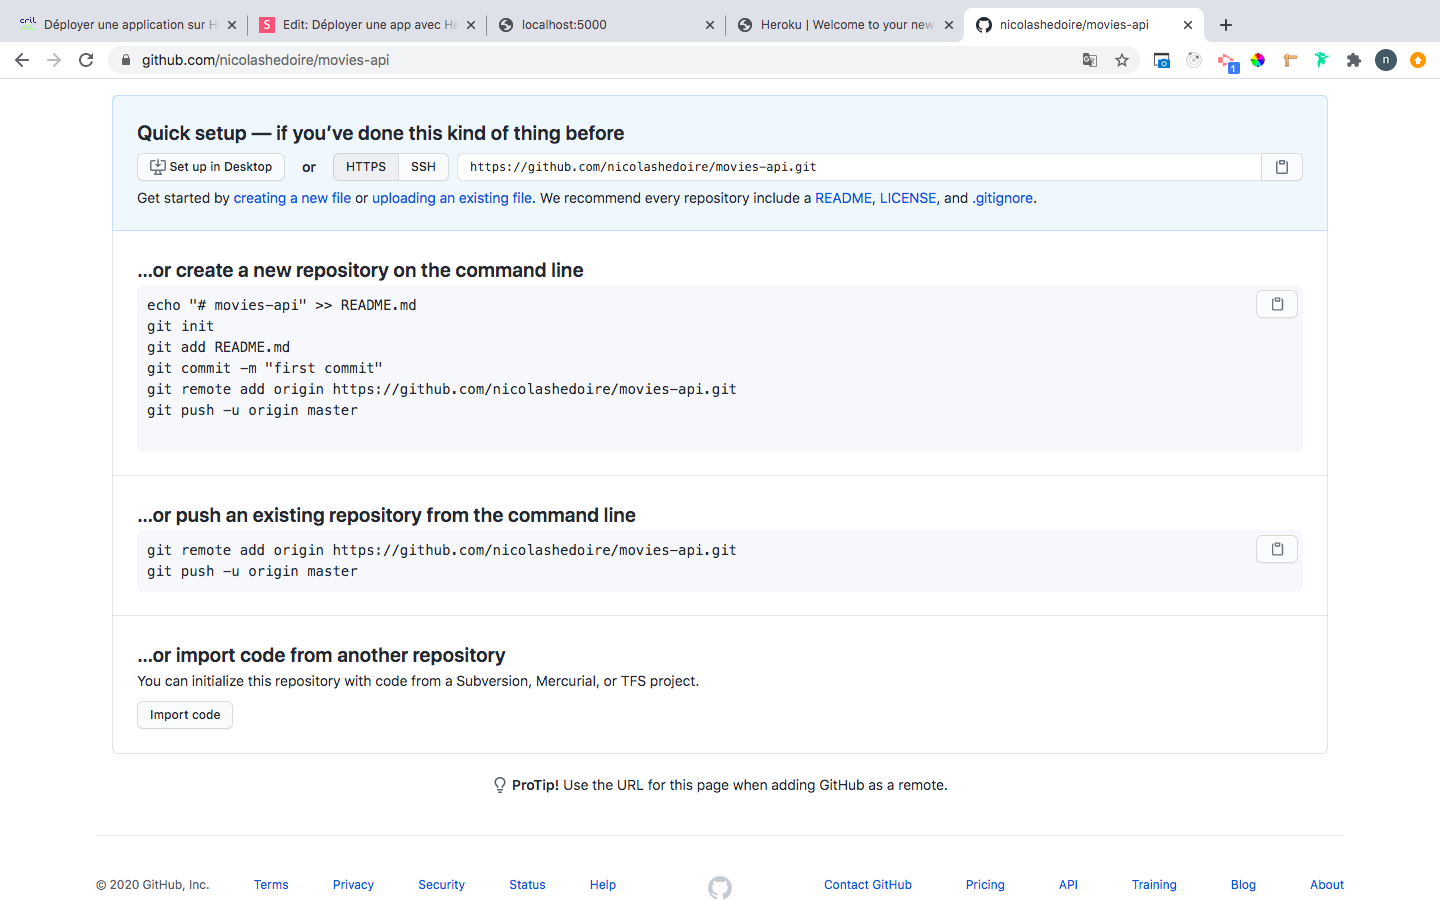
Task: Open the Contact GitHub link
Action: click(868, 885)
